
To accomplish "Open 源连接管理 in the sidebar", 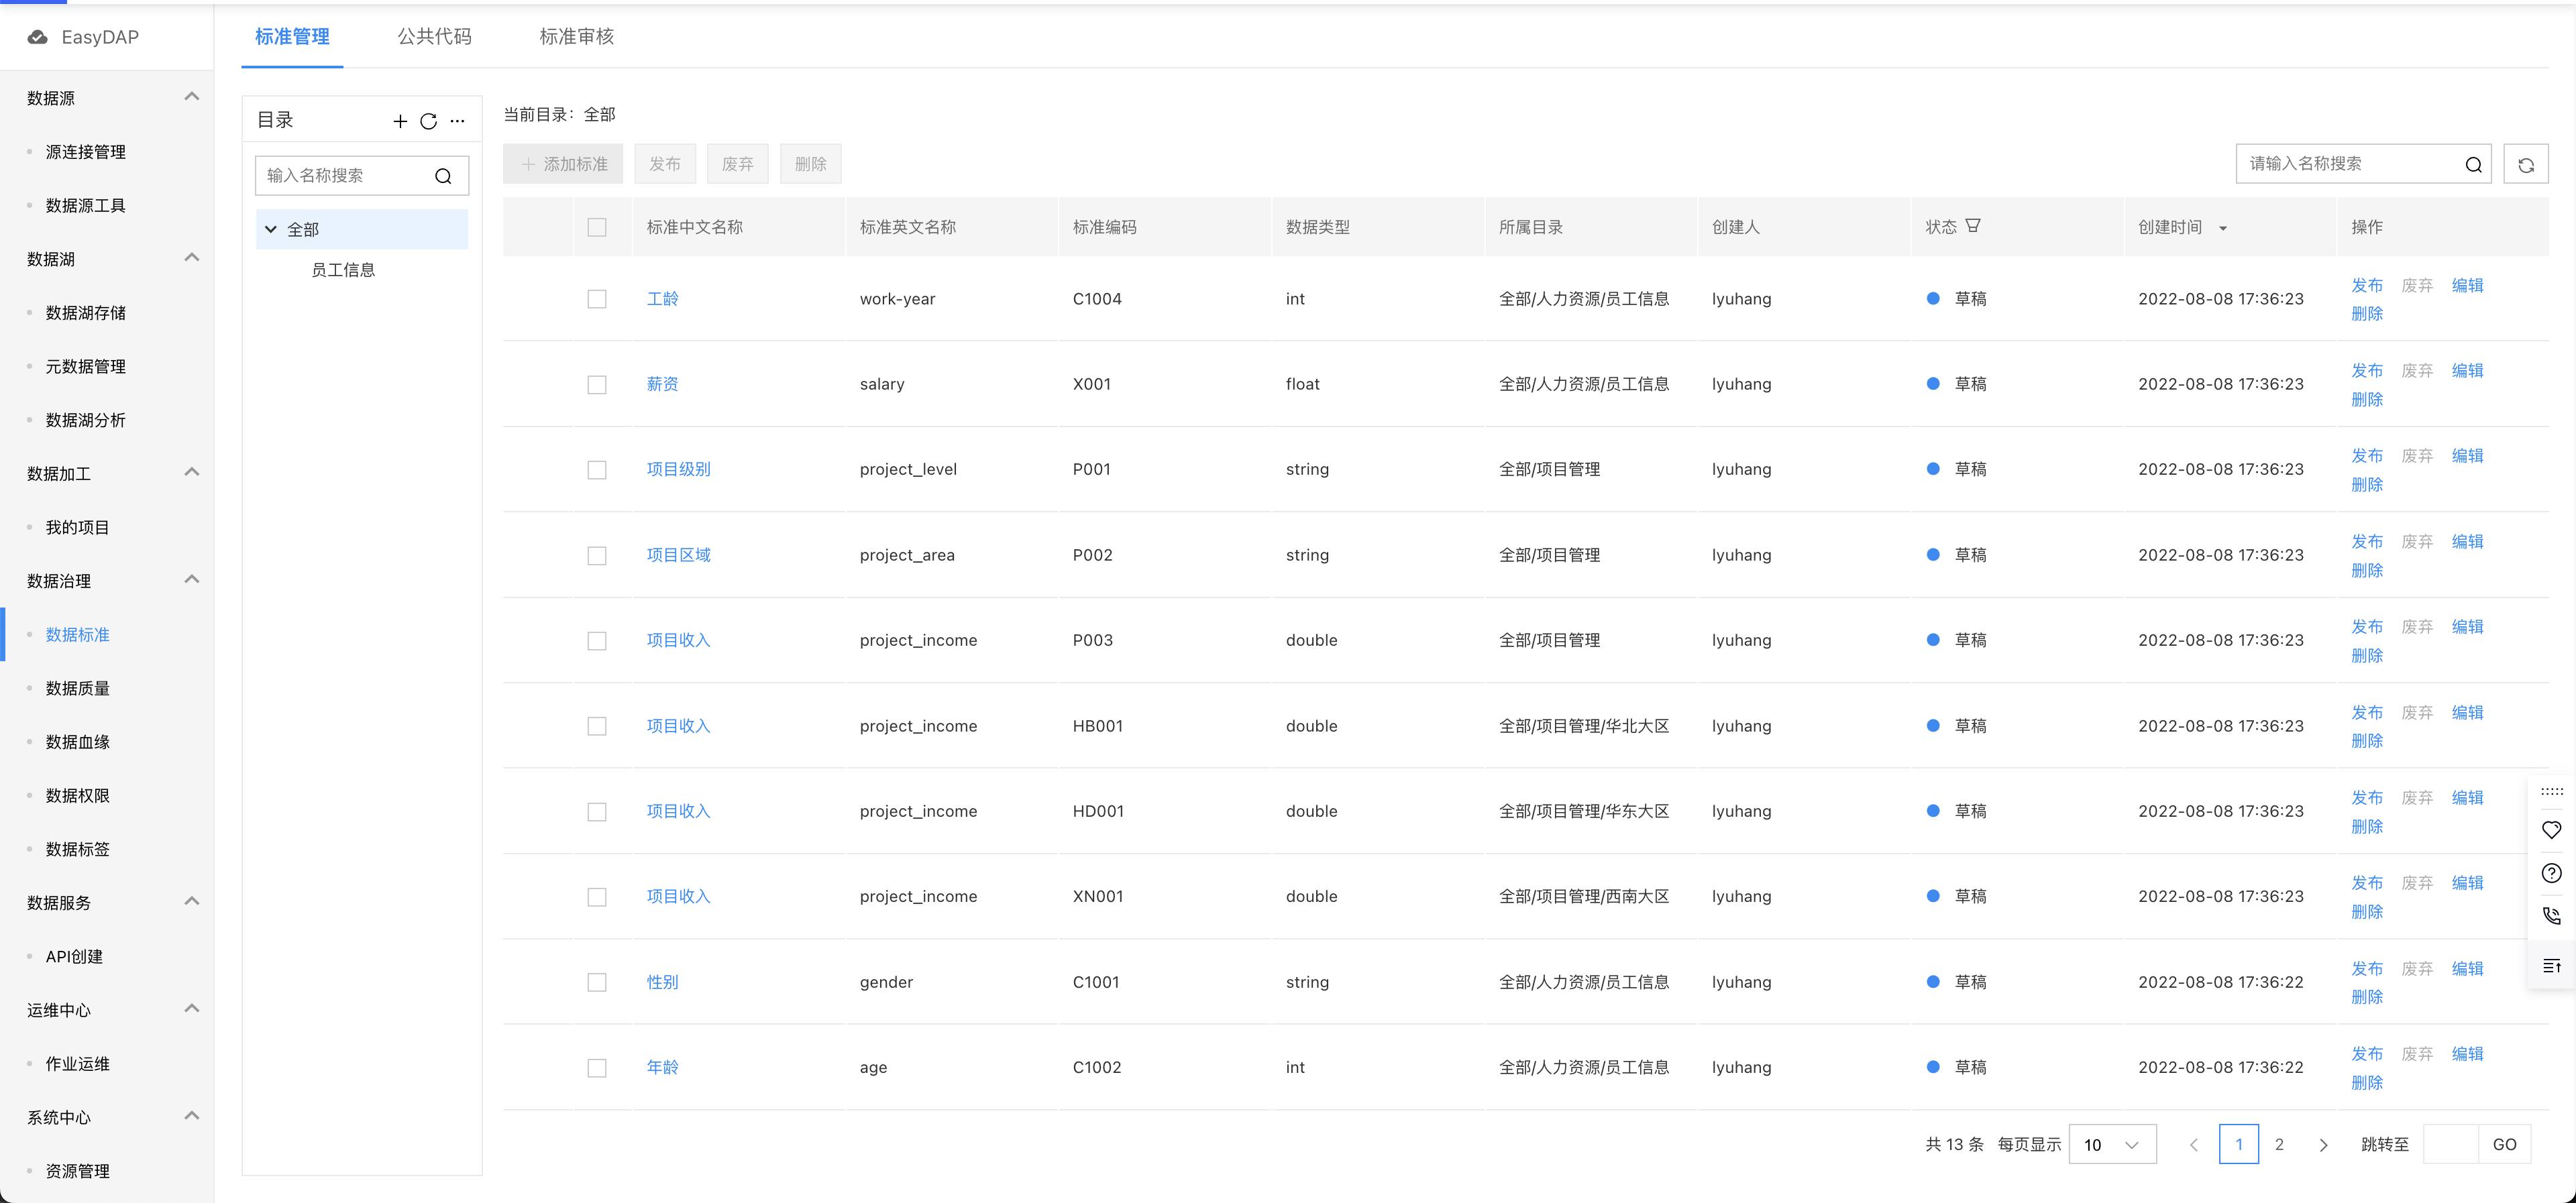I will pos(86,152).
